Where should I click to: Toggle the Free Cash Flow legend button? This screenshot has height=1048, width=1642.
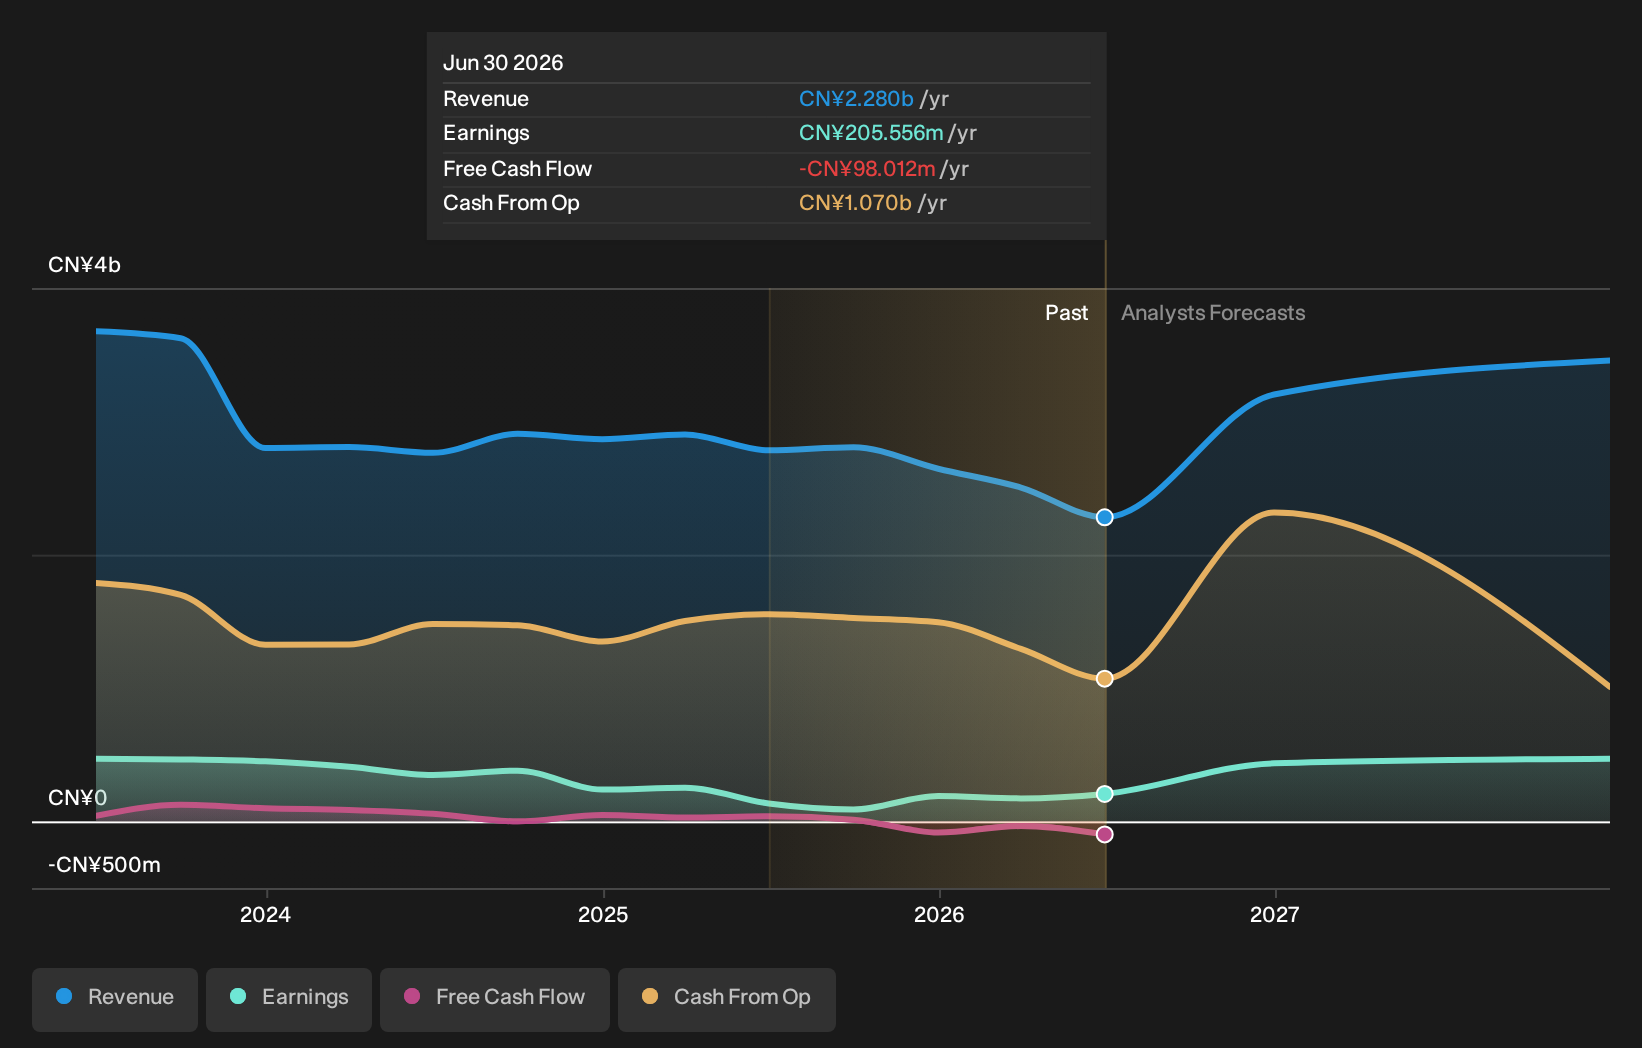pyautogui.click(x=495, y=999)
